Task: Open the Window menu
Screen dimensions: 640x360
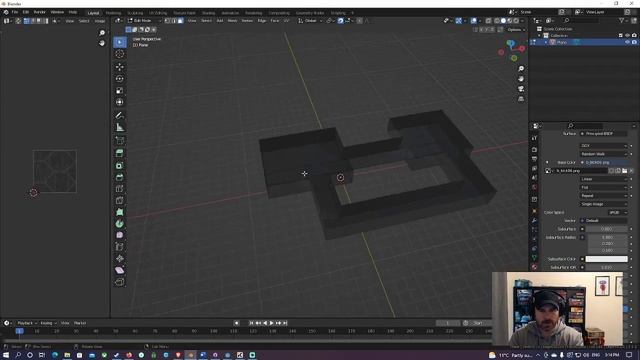Action: click(57, 12)
